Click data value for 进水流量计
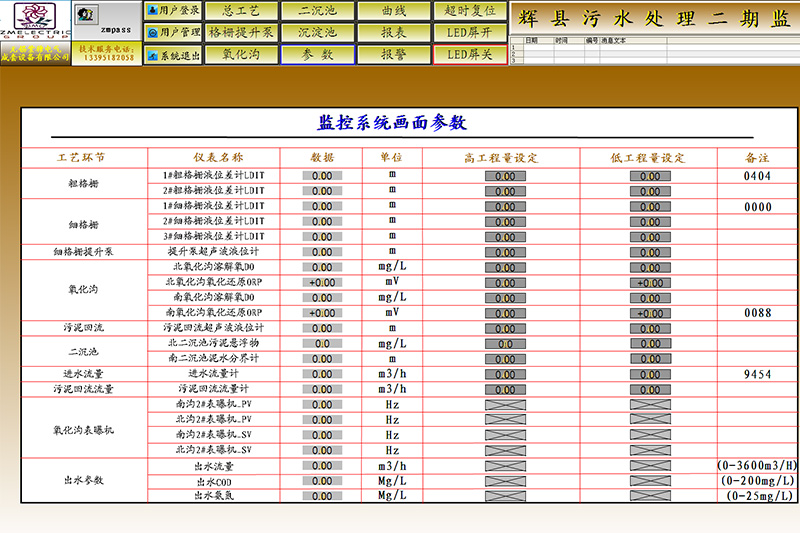 point(322,374)
